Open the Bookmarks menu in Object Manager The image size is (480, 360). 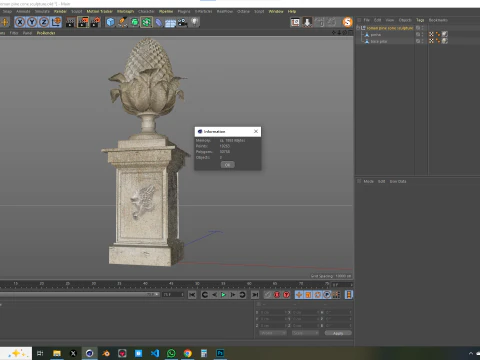[x=438, y=20]
